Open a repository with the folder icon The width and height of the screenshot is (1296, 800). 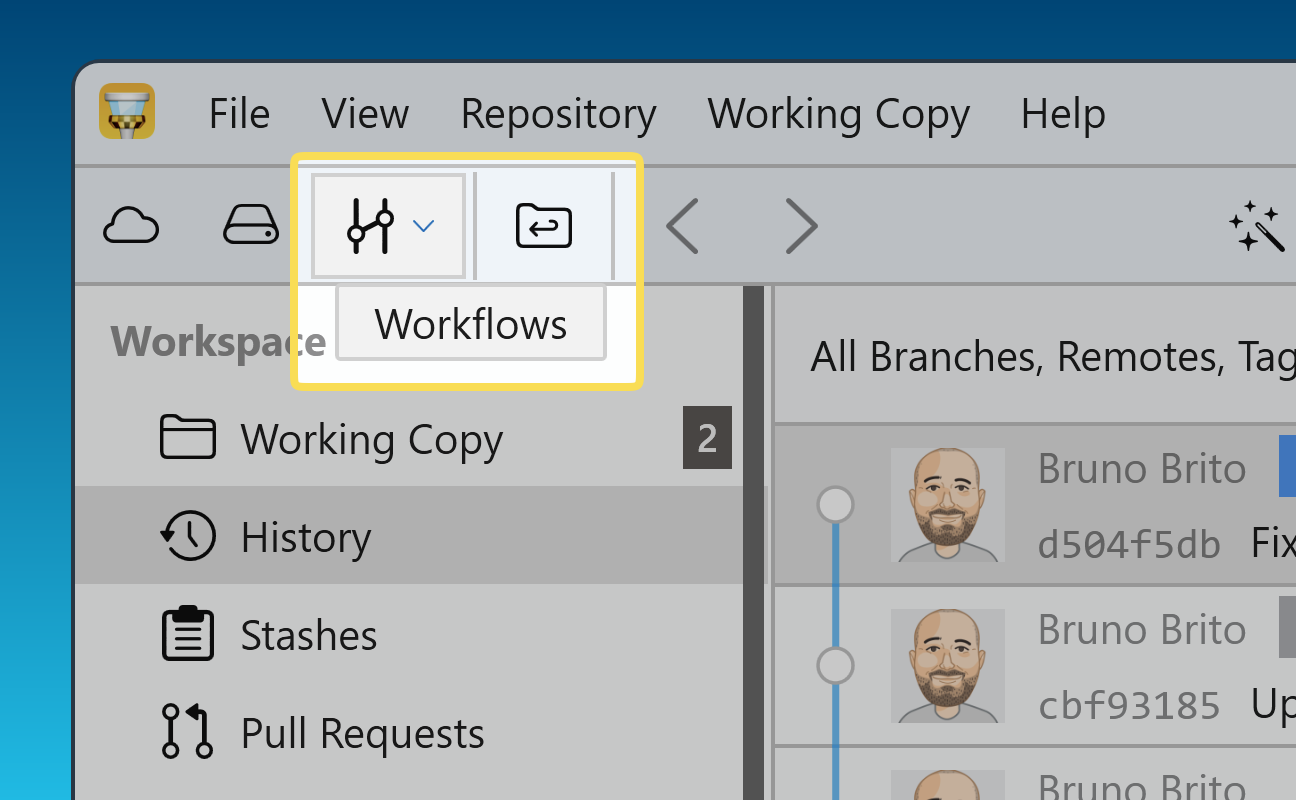(542, 225)
